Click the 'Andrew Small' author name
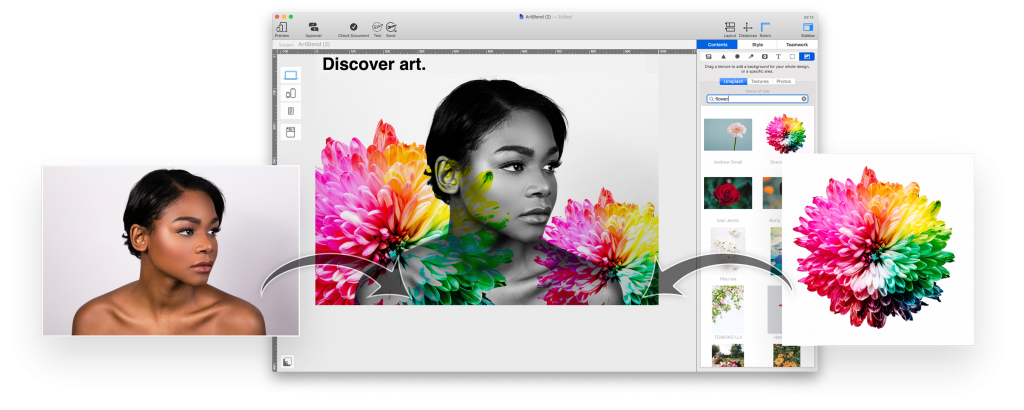This screenshot has height=410, width=1024. click(728, 162)
